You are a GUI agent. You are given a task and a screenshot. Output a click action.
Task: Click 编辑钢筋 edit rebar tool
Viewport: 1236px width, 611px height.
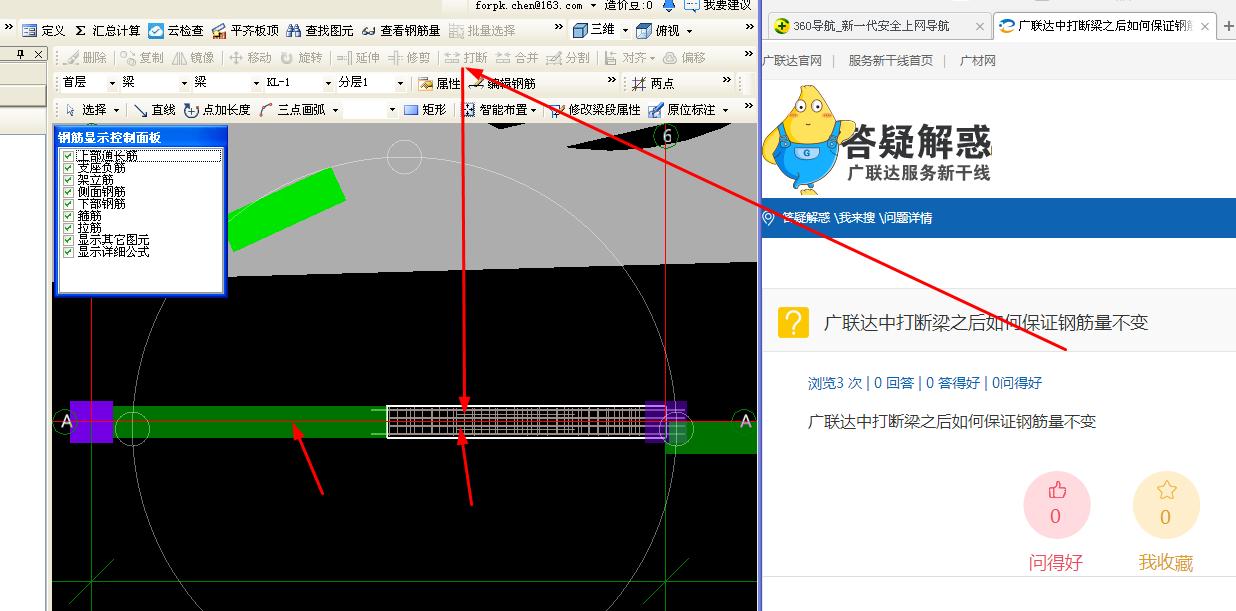pos(502,83)
